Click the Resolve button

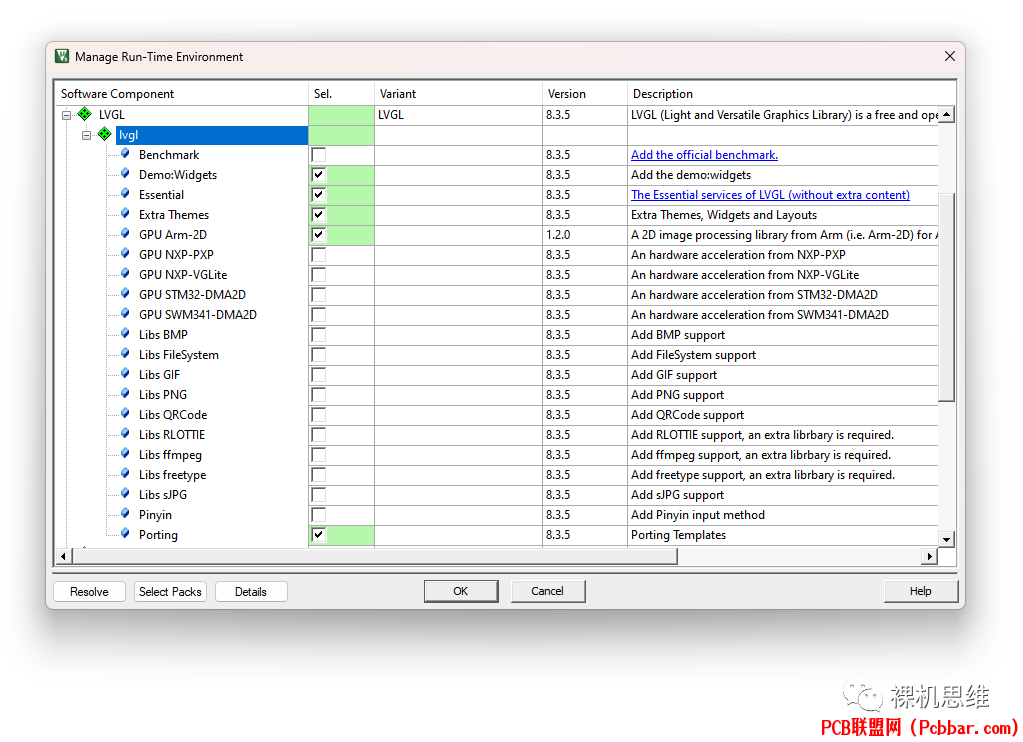click(x=89, y=592)
